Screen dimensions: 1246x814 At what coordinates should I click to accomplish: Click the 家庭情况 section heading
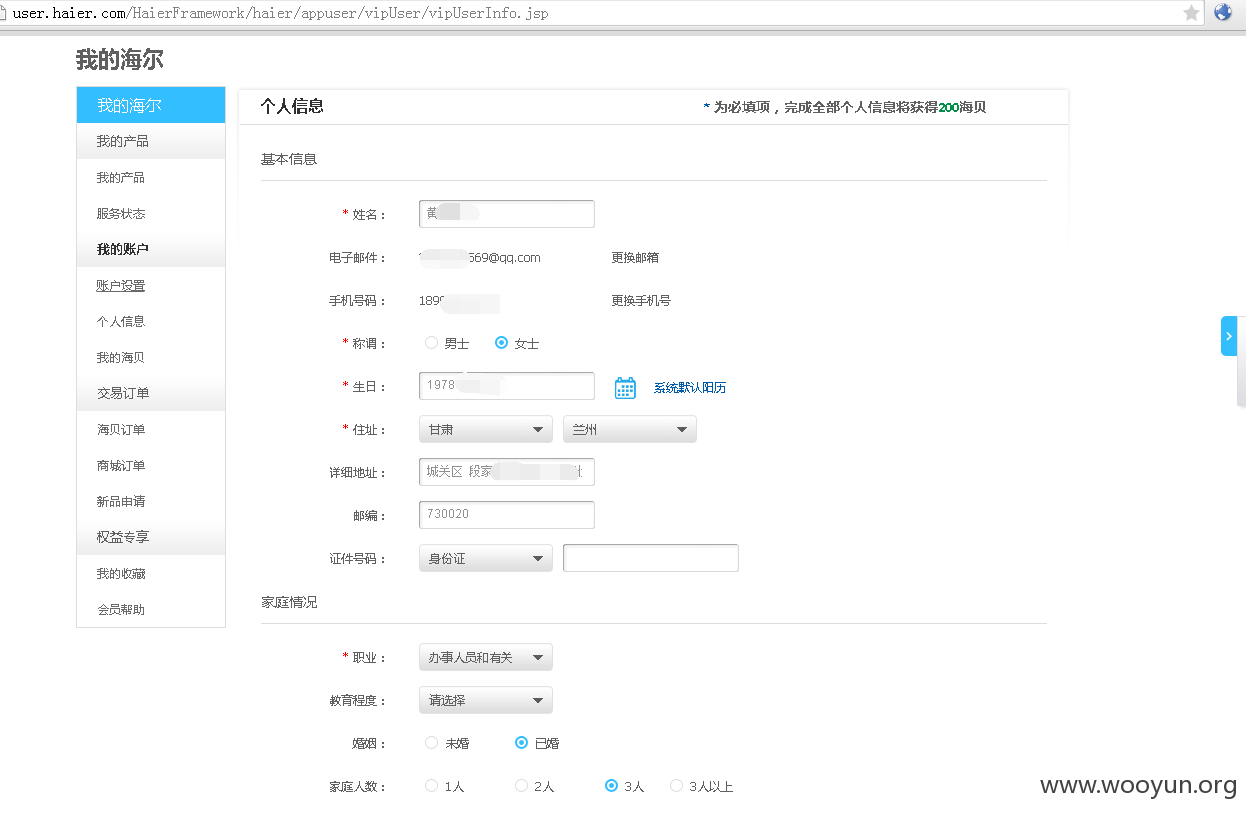(x=289, y=602)
